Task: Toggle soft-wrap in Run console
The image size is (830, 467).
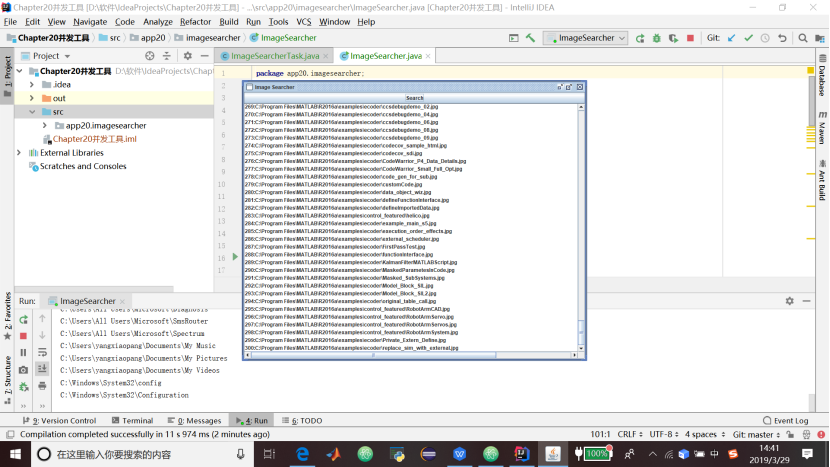Action: (42, 352)
